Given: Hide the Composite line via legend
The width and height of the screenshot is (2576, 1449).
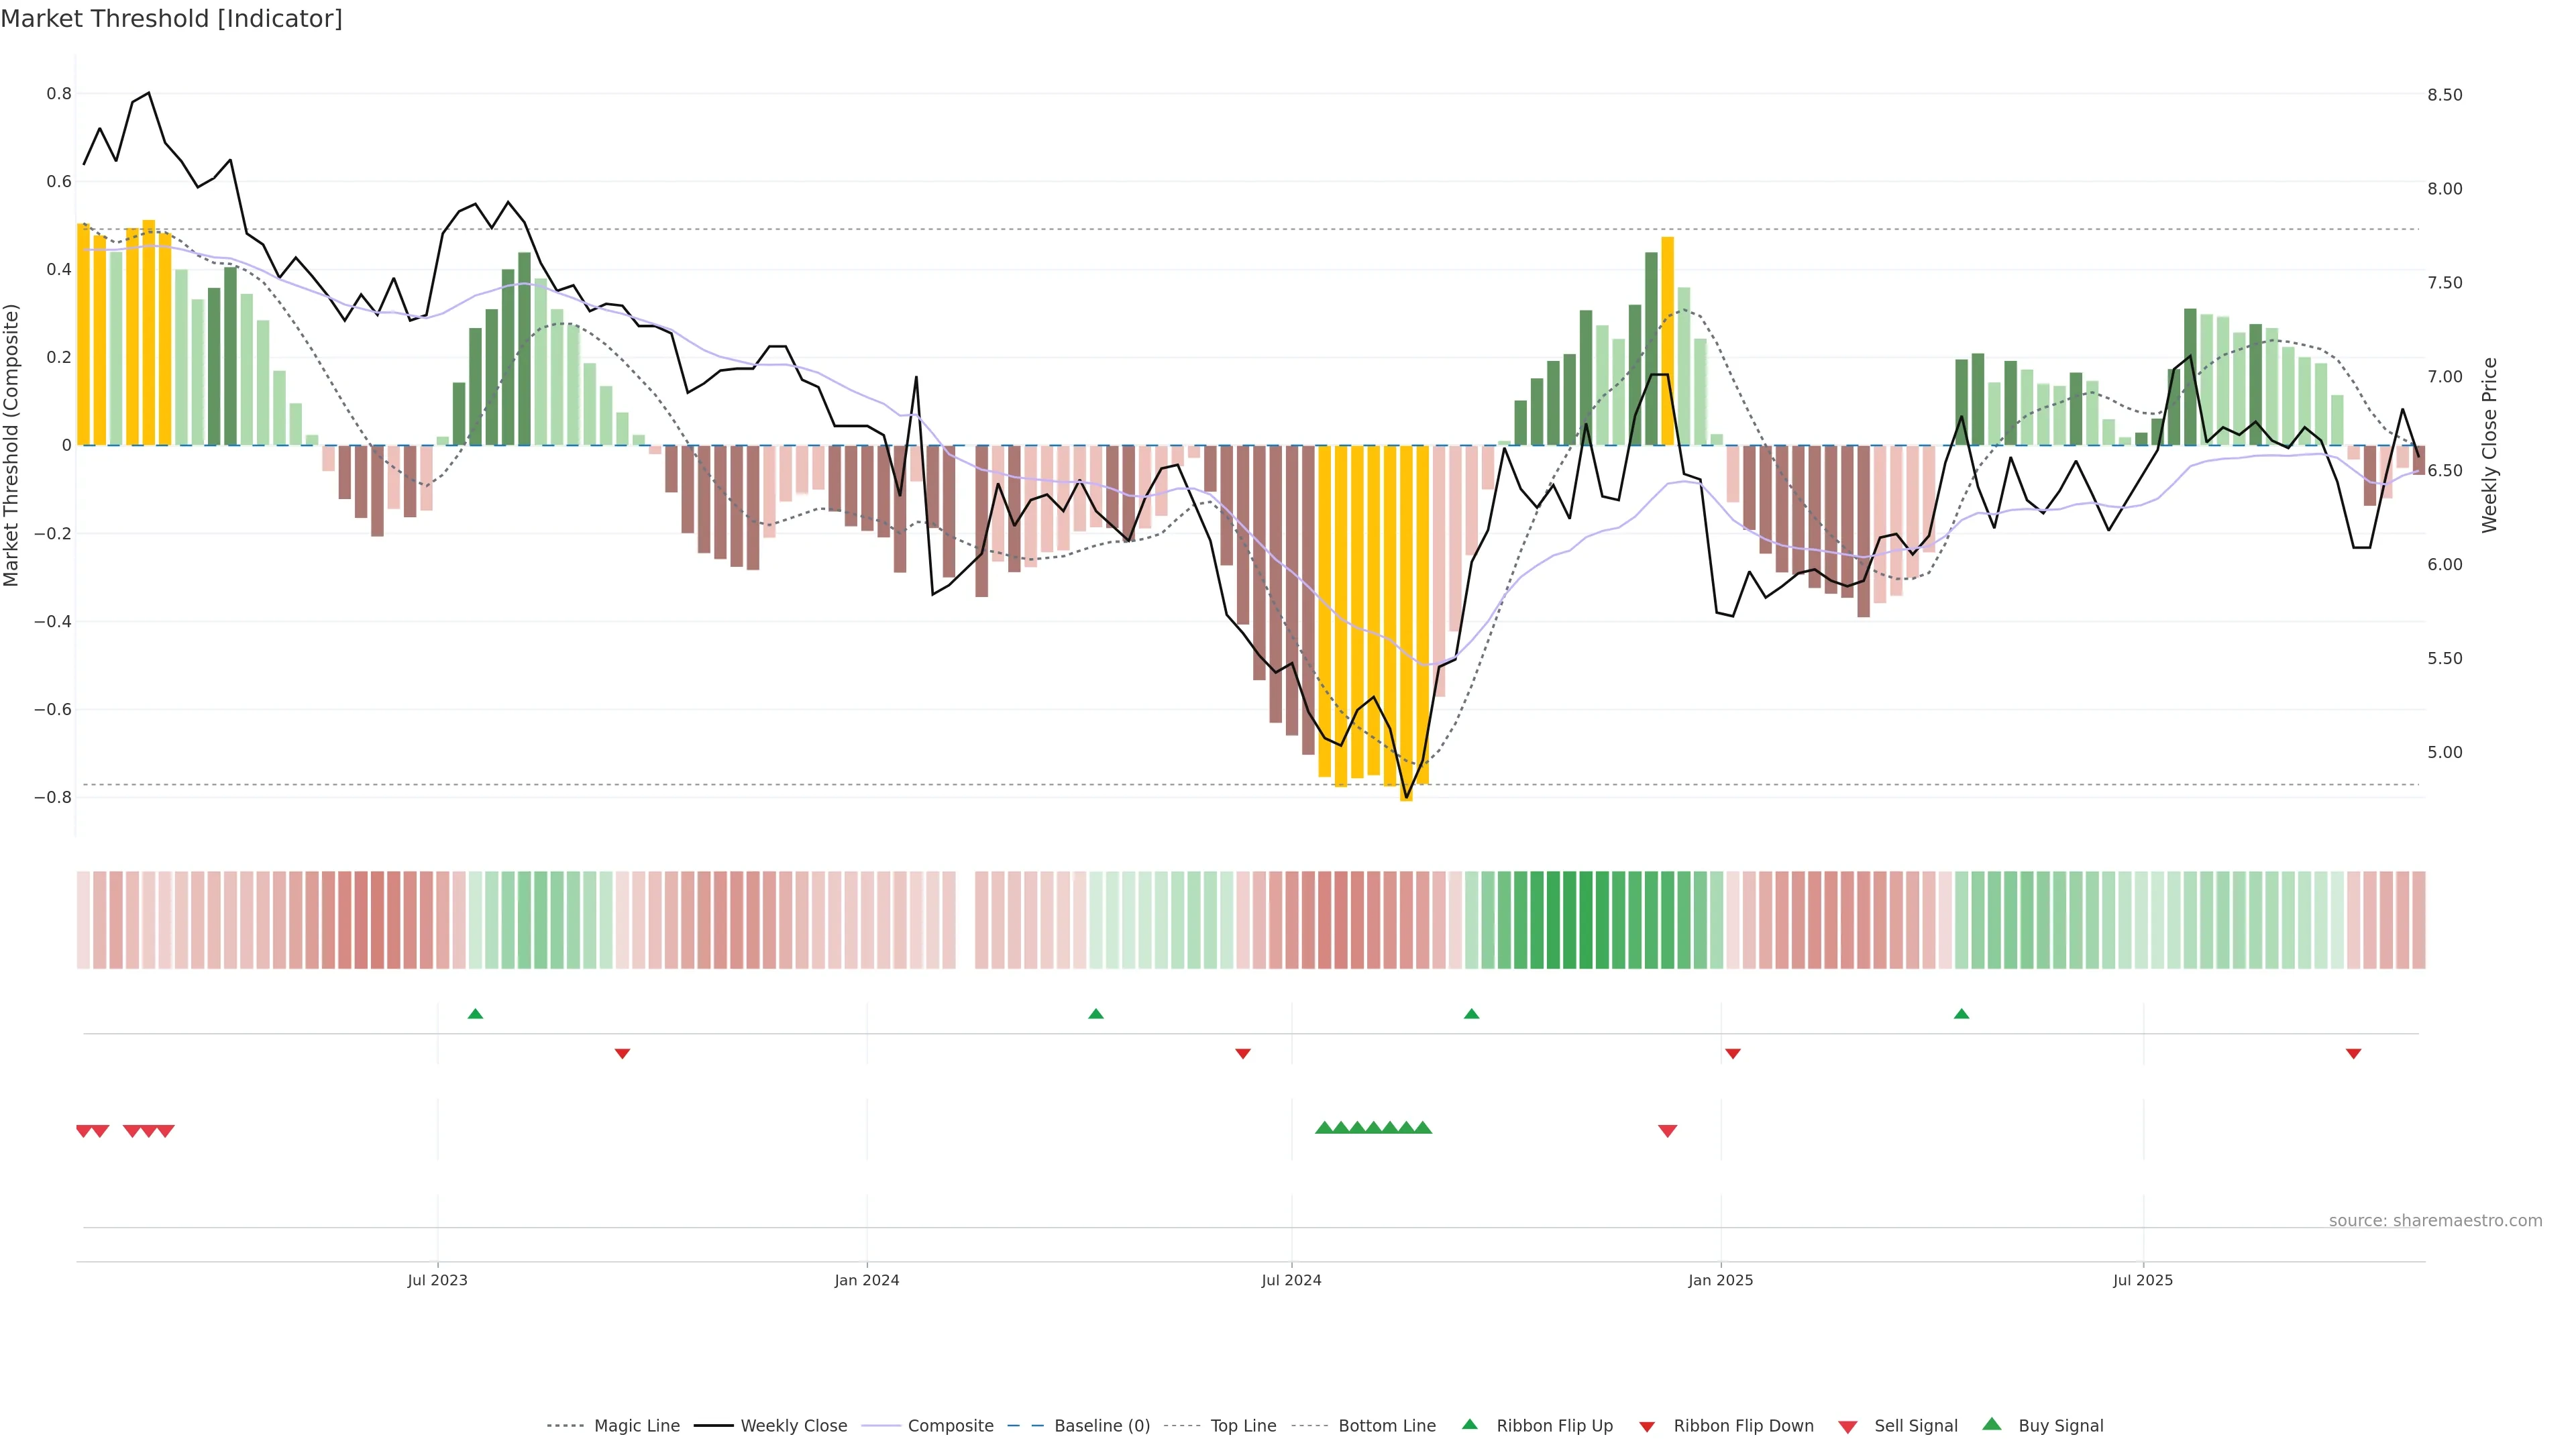Looking at the screenshot, I should pos(950,1426).
